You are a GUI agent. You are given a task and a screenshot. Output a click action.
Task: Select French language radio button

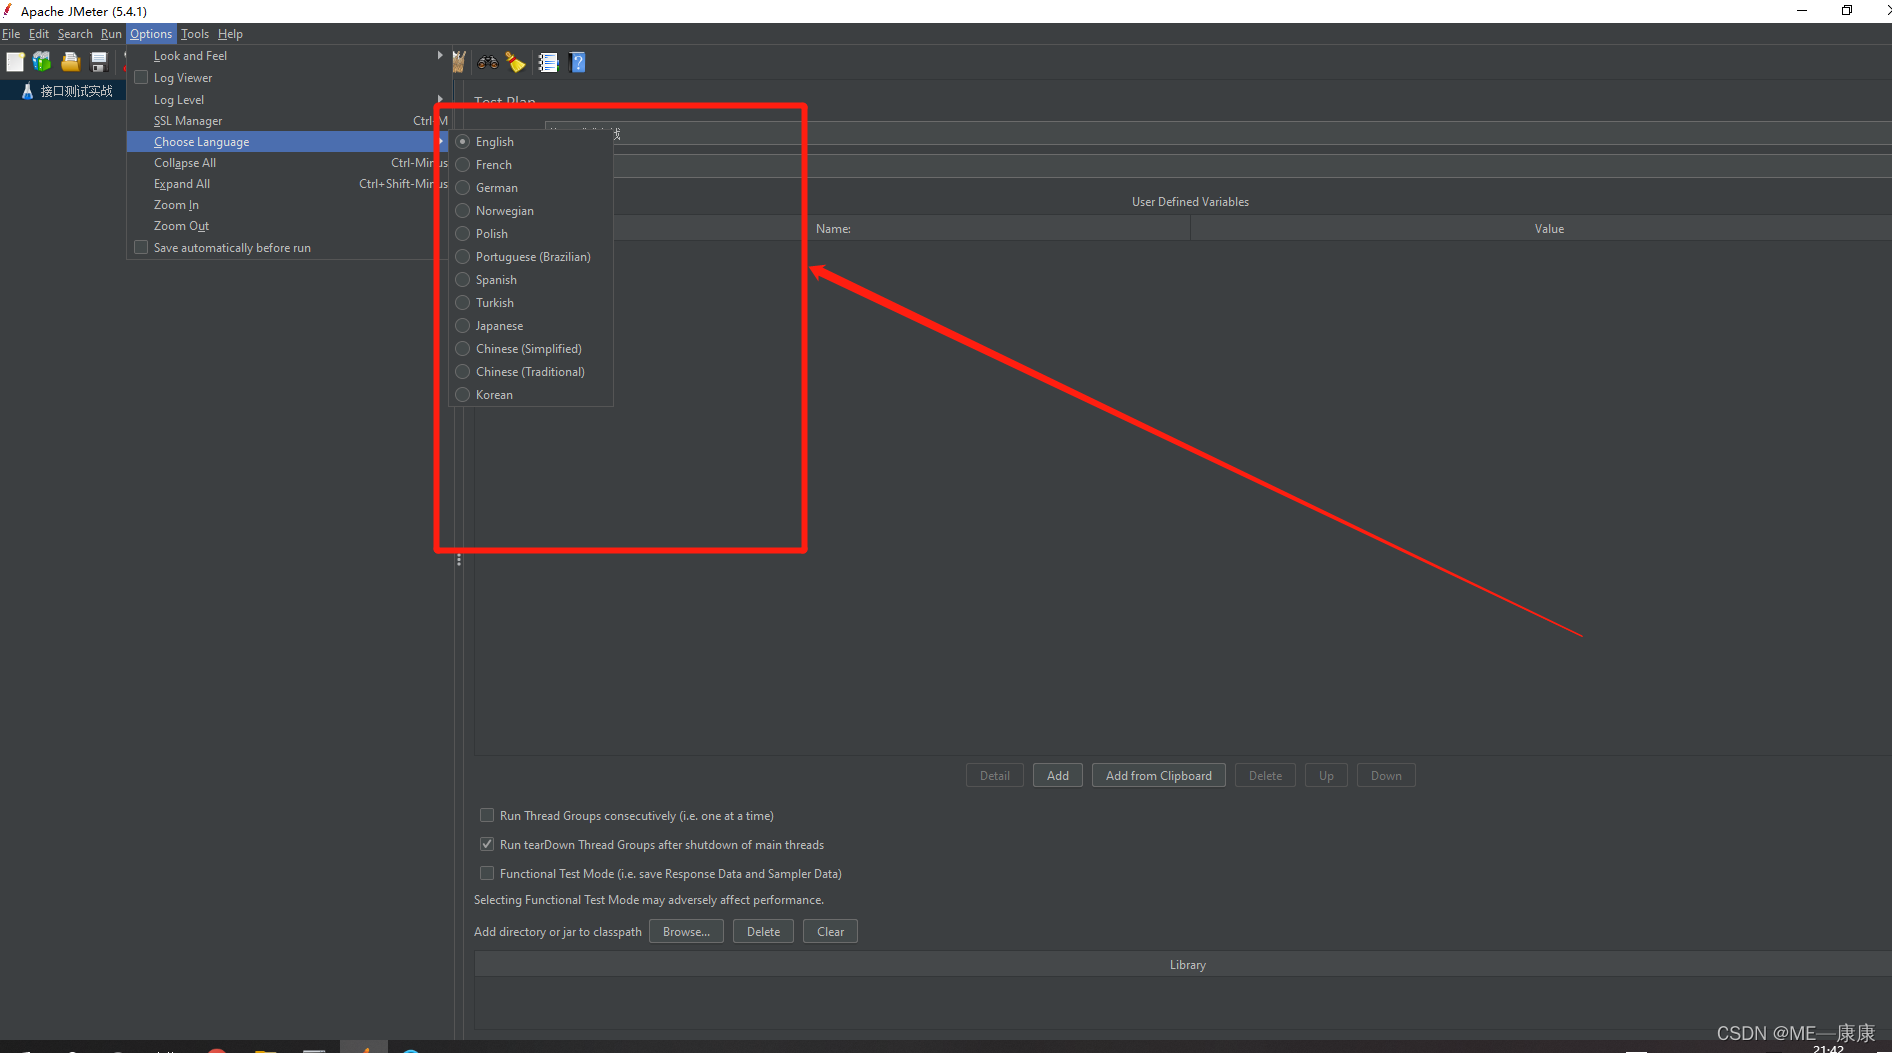click(463, 165)
